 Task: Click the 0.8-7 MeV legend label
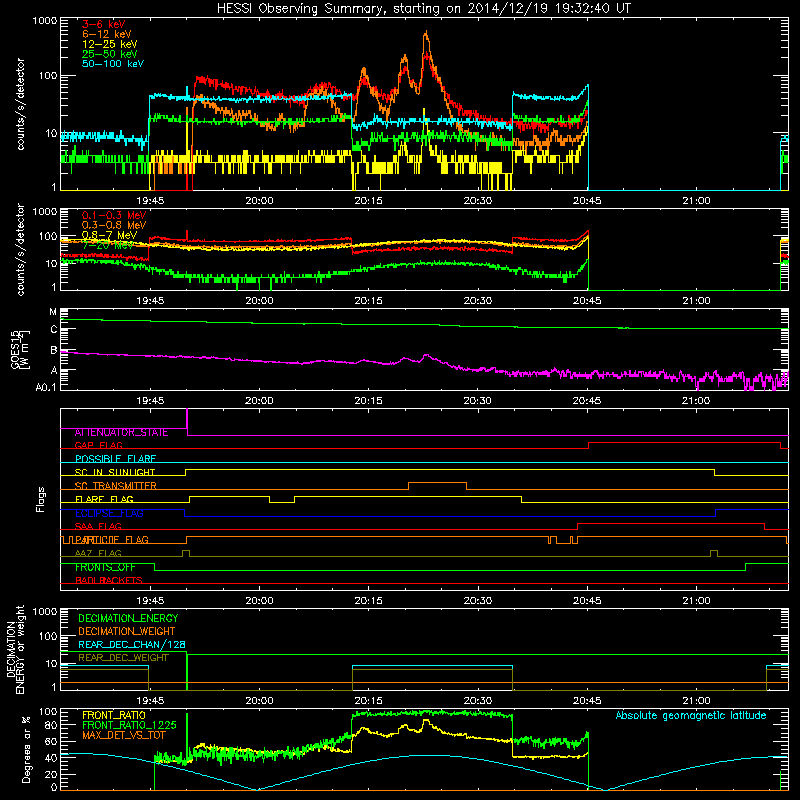110,235
